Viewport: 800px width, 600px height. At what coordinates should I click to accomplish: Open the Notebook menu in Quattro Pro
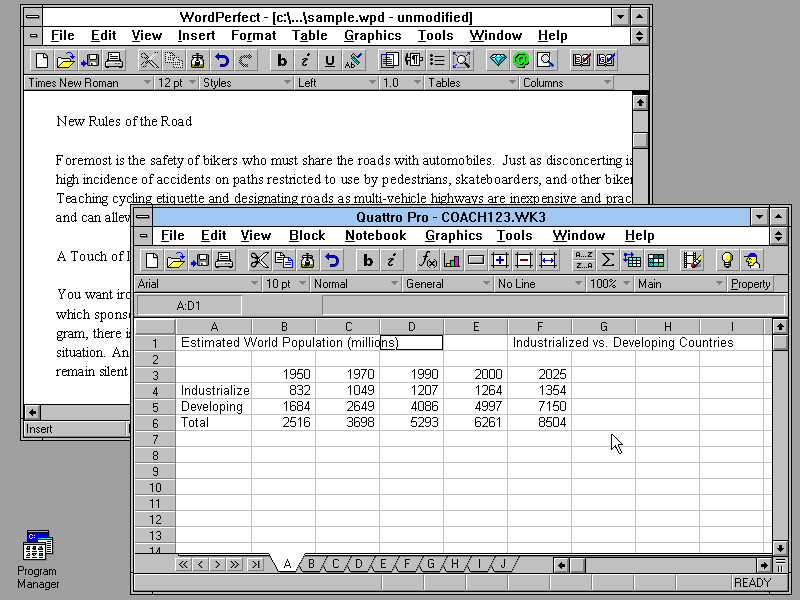376,236
